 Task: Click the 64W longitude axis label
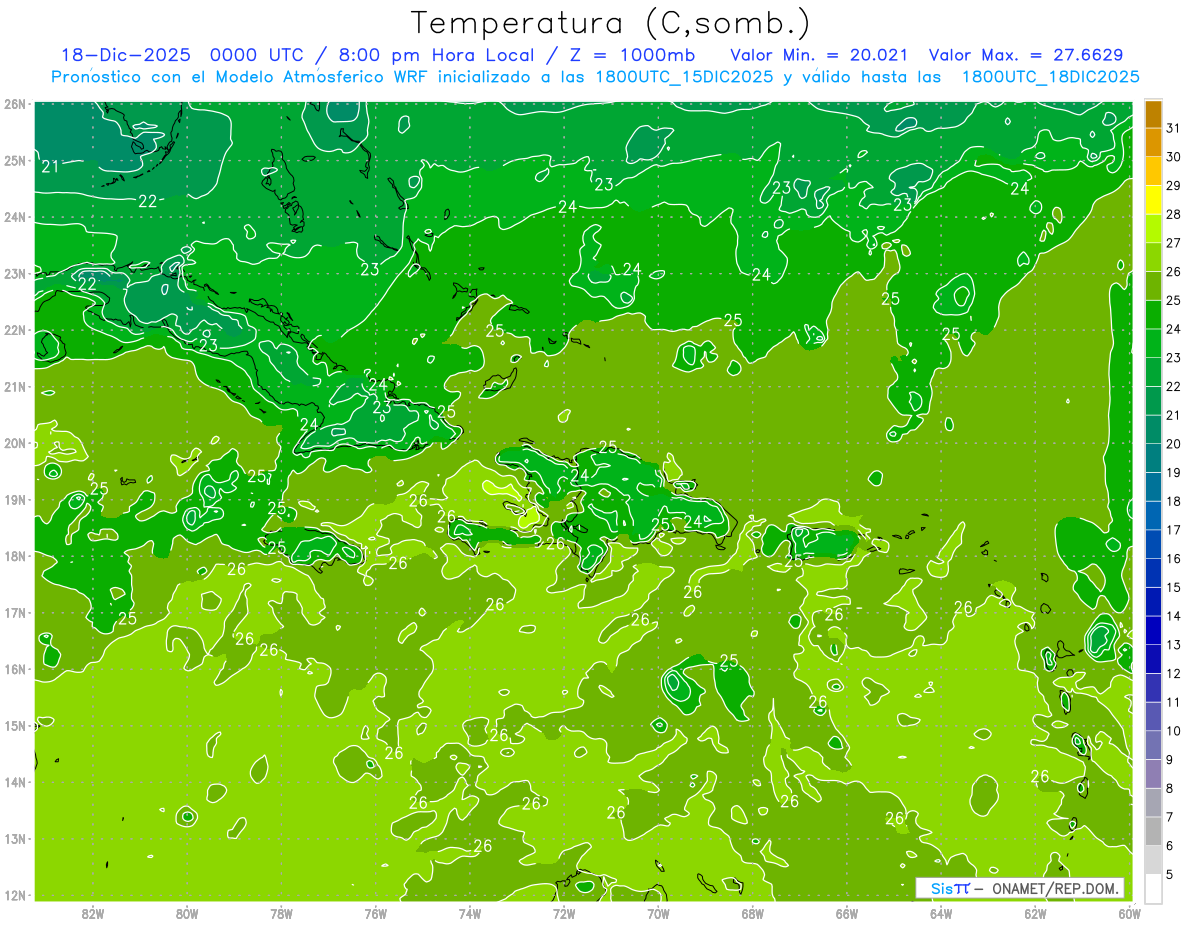[941, 912]
